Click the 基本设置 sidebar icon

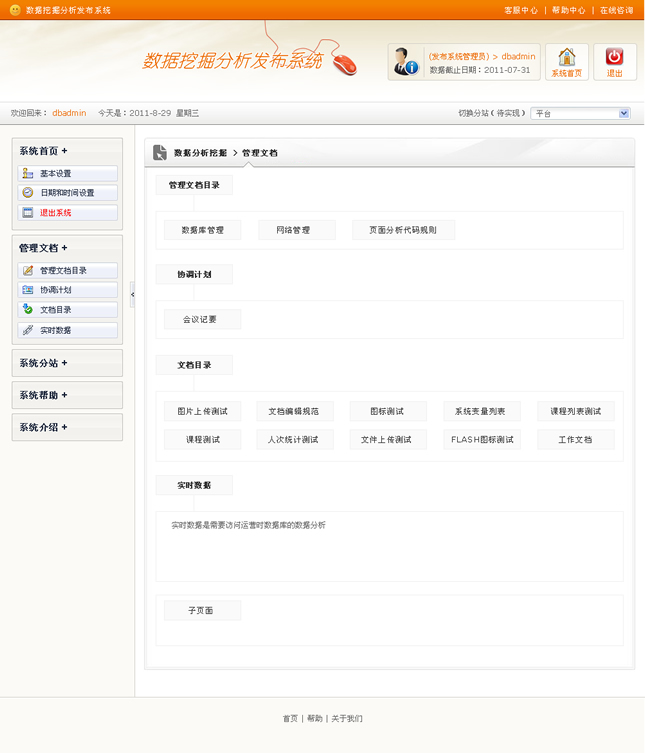point(28,174)
